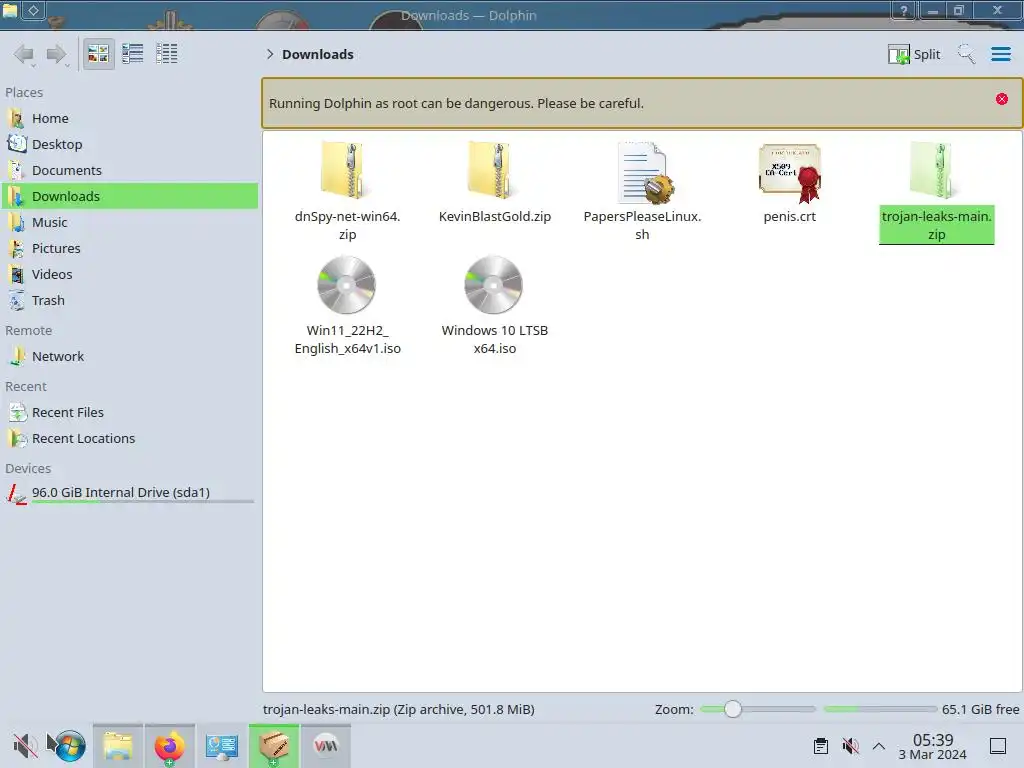Open Documents in Places
This screenshot has height=768, width=1024.
pyautogui.click(x=129, y=170)
